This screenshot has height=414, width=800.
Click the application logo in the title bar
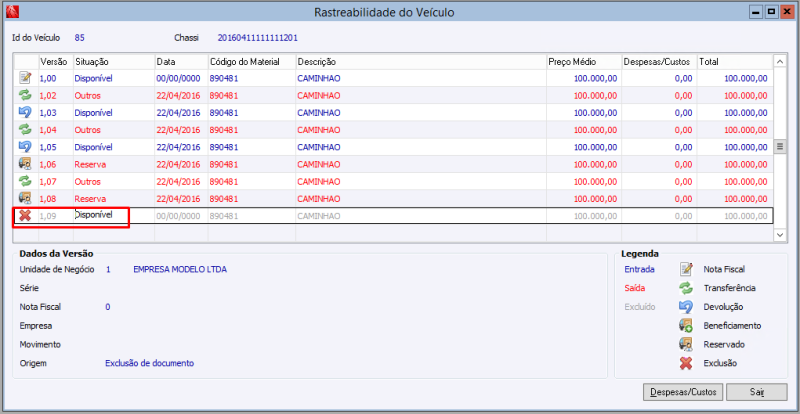[11, 11]
